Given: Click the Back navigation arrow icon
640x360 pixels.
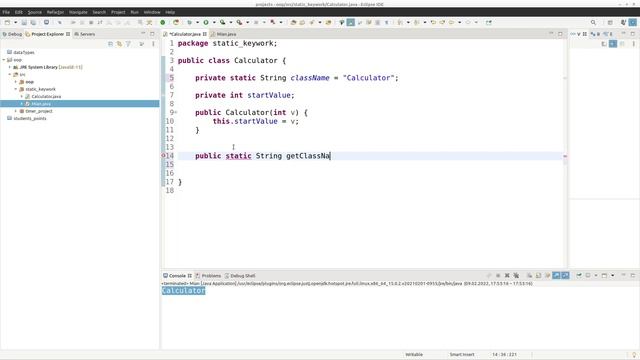Looking at the screenshot, I should 452,22.
